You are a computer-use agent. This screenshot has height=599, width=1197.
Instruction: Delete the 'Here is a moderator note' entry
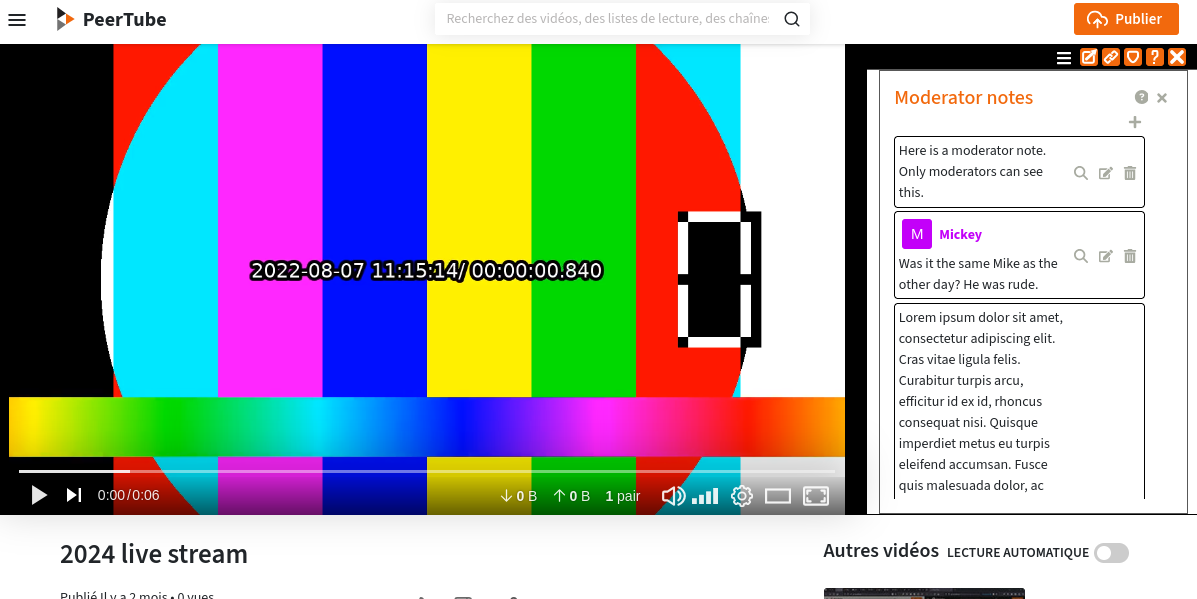(x=1130, y=173)
